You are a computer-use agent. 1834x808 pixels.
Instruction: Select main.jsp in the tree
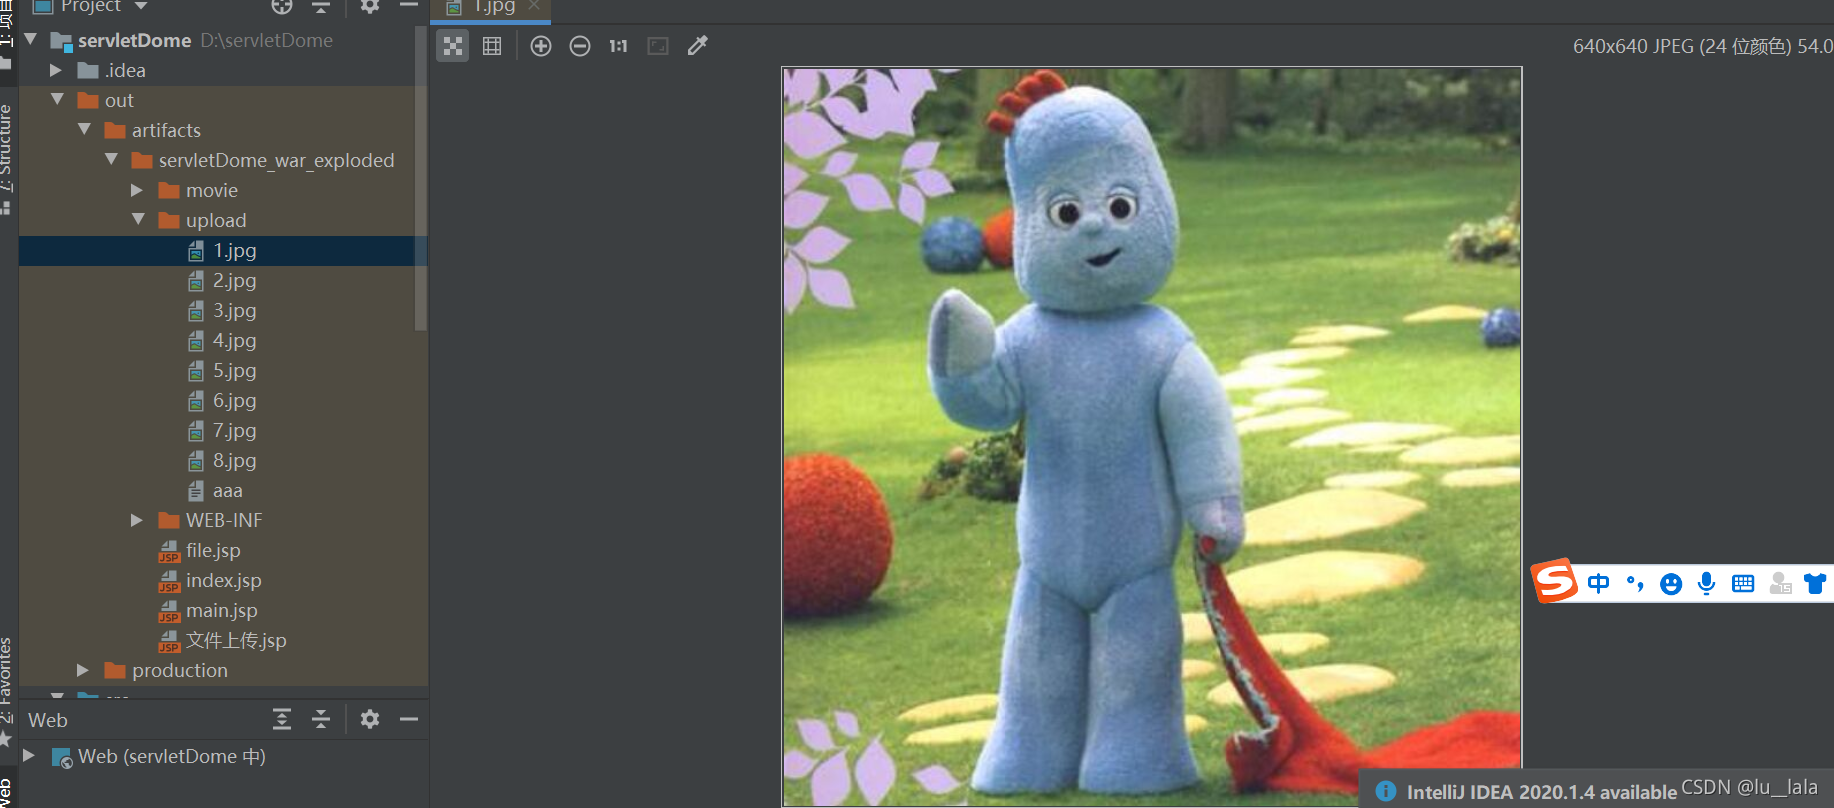[x=221, y=611]
